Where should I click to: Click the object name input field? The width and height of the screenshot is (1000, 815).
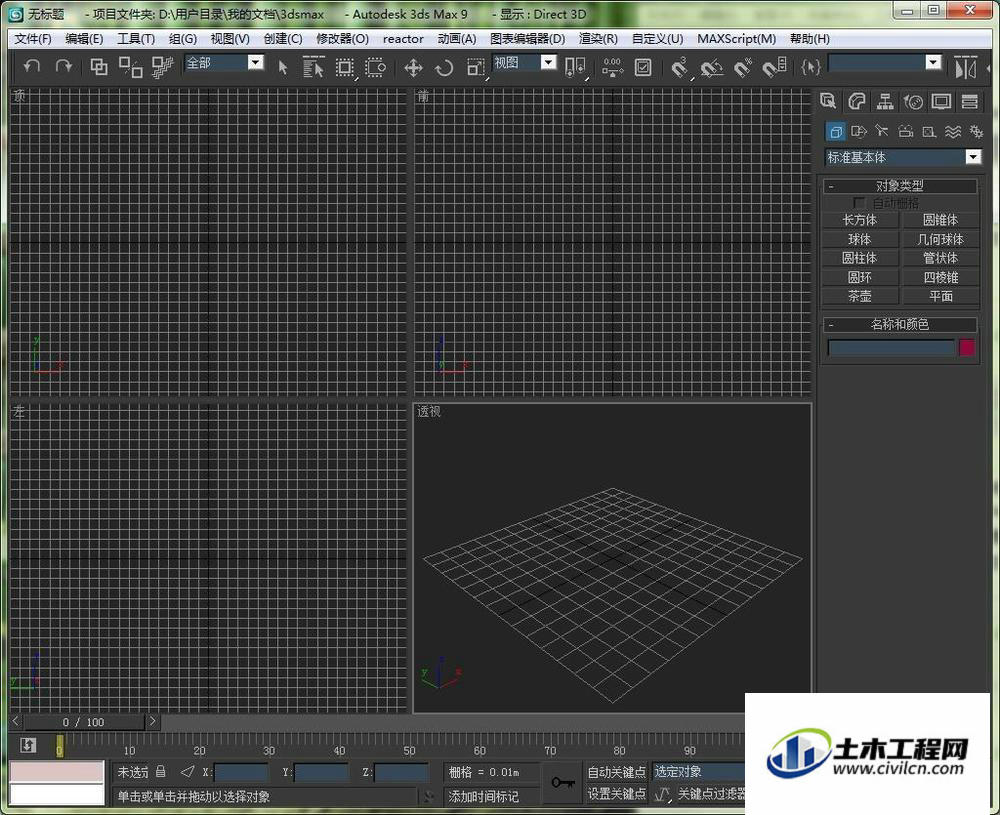(891, 348)
